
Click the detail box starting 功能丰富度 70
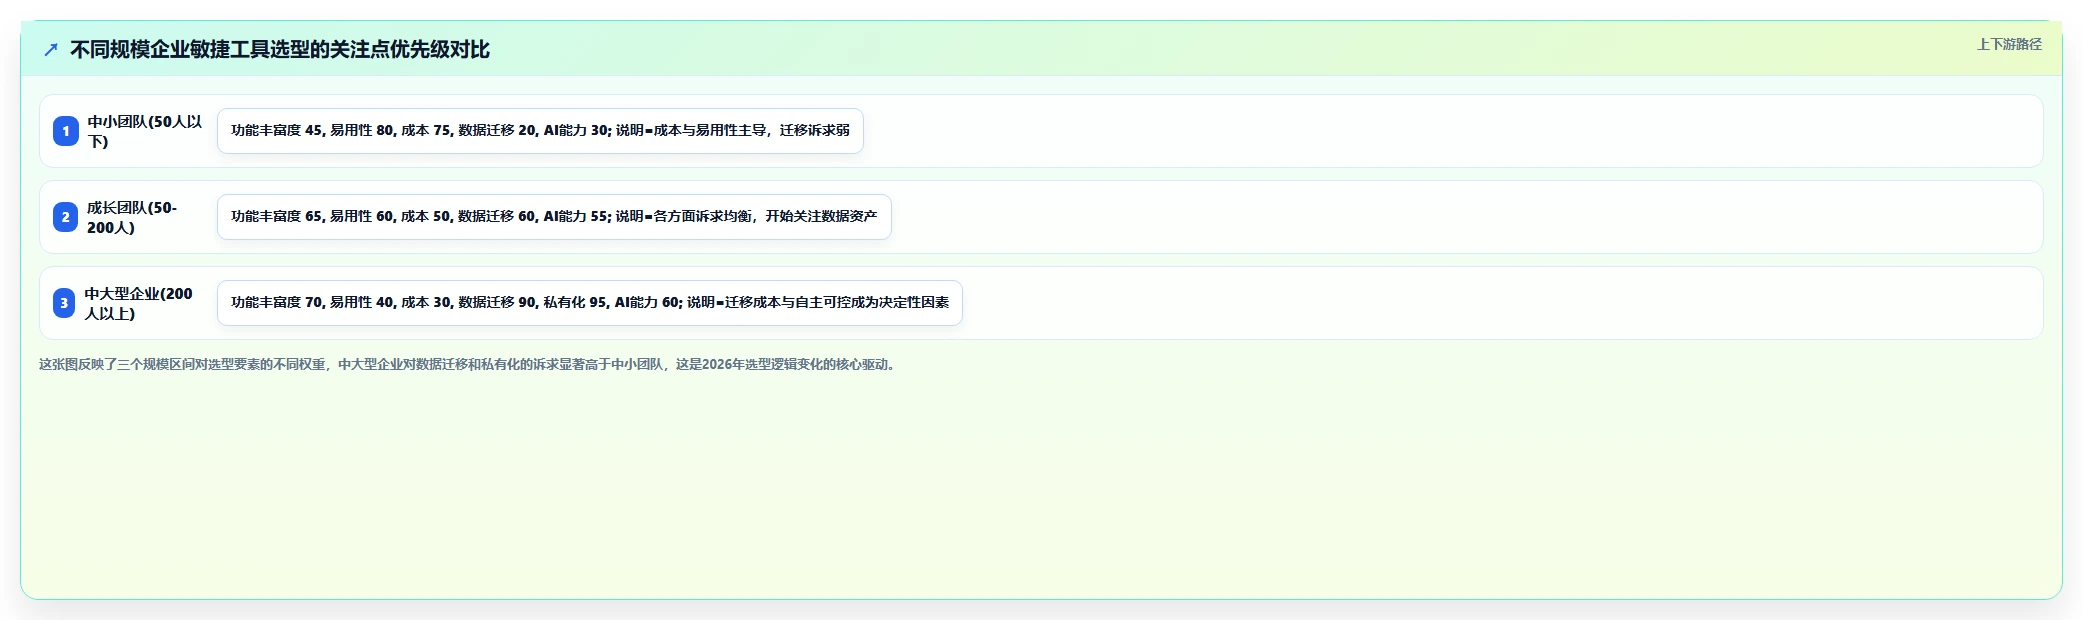[x=590, y=303]
